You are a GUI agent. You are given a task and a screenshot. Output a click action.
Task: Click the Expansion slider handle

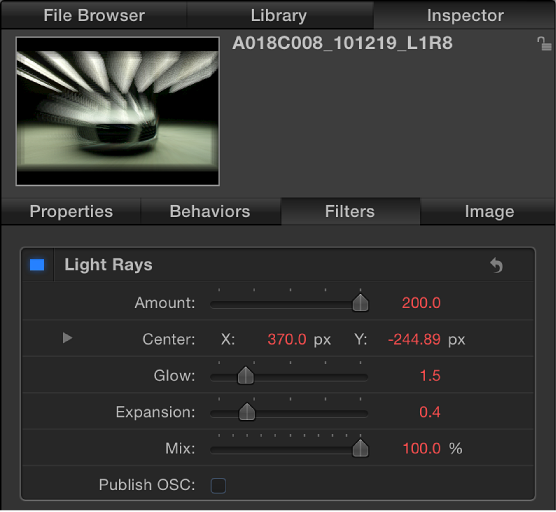[247, 412]
